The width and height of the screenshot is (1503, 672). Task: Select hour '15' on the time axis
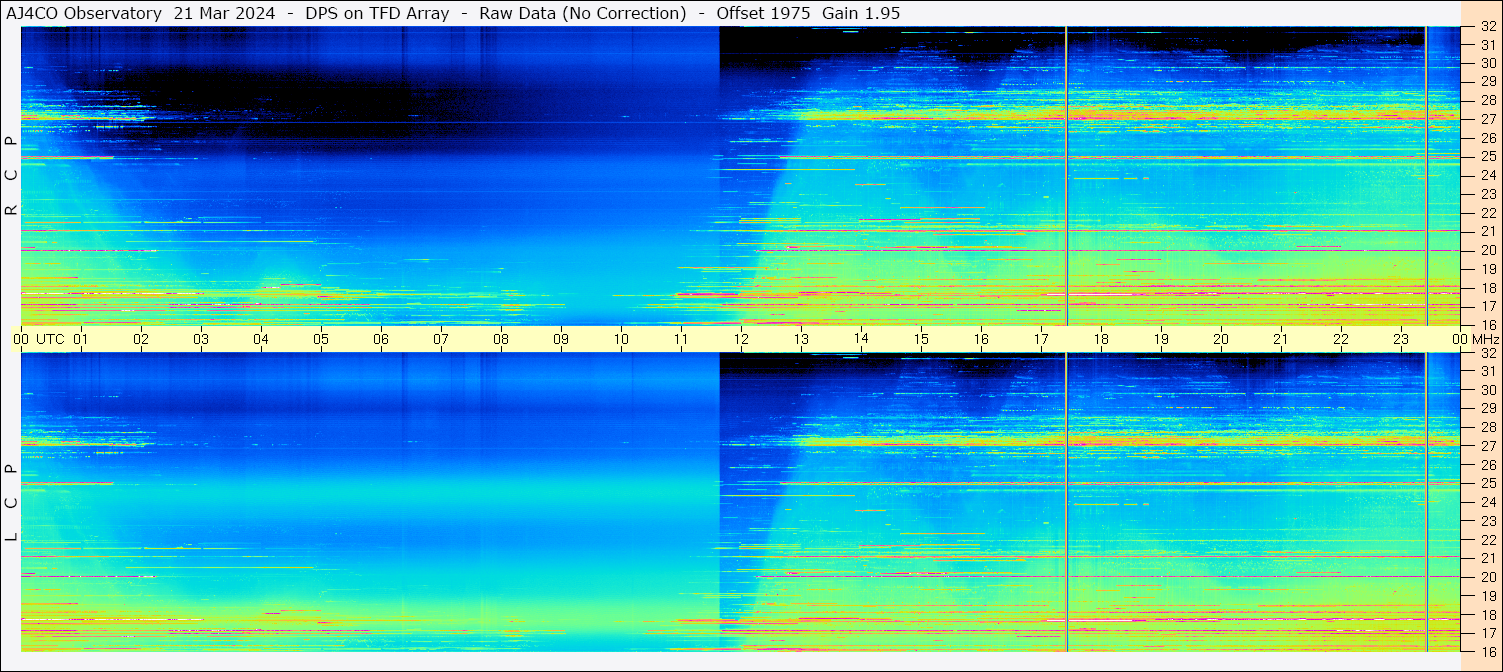pos(921,339)
